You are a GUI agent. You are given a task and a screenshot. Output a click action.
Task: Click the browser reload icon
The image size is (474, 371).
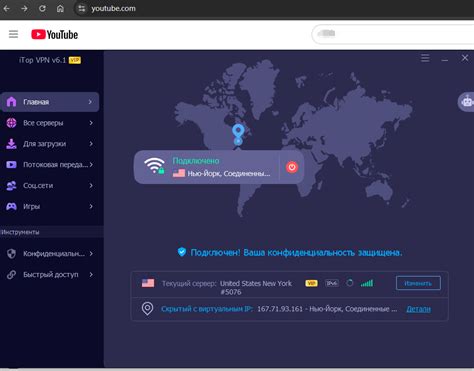click(x=42, y=8)
